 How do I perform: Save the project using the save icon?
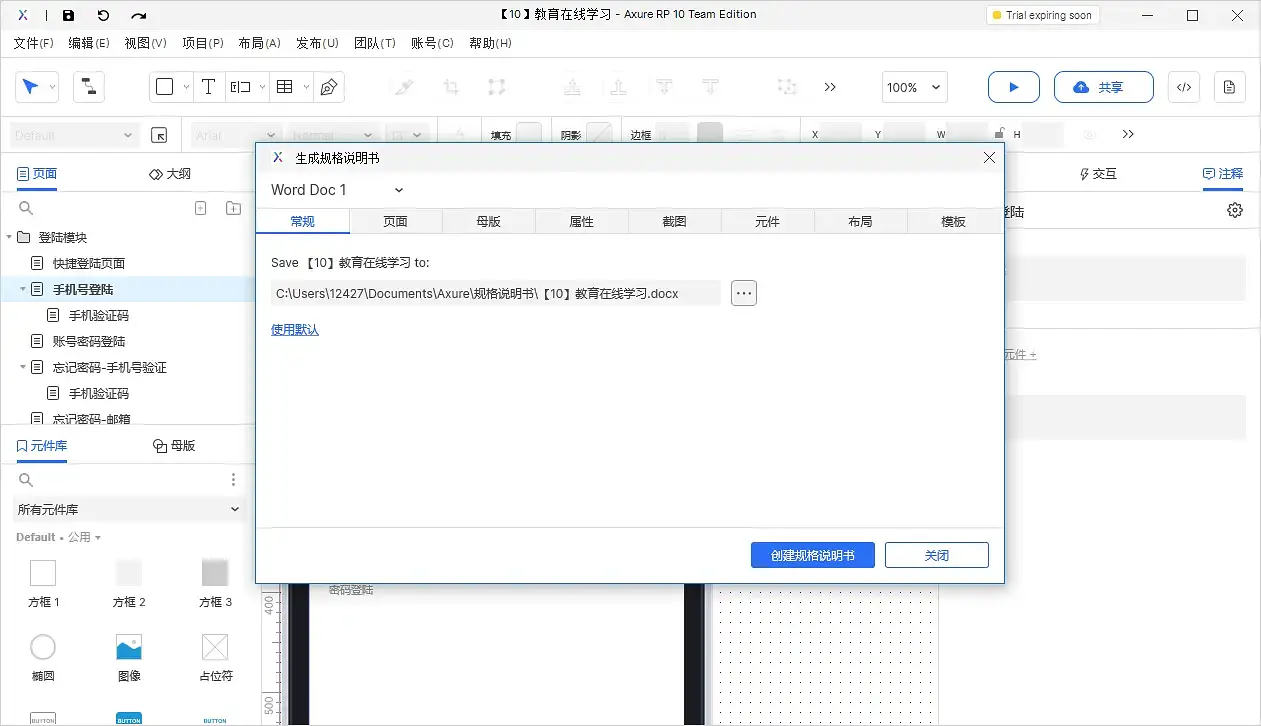coord(68,14)
